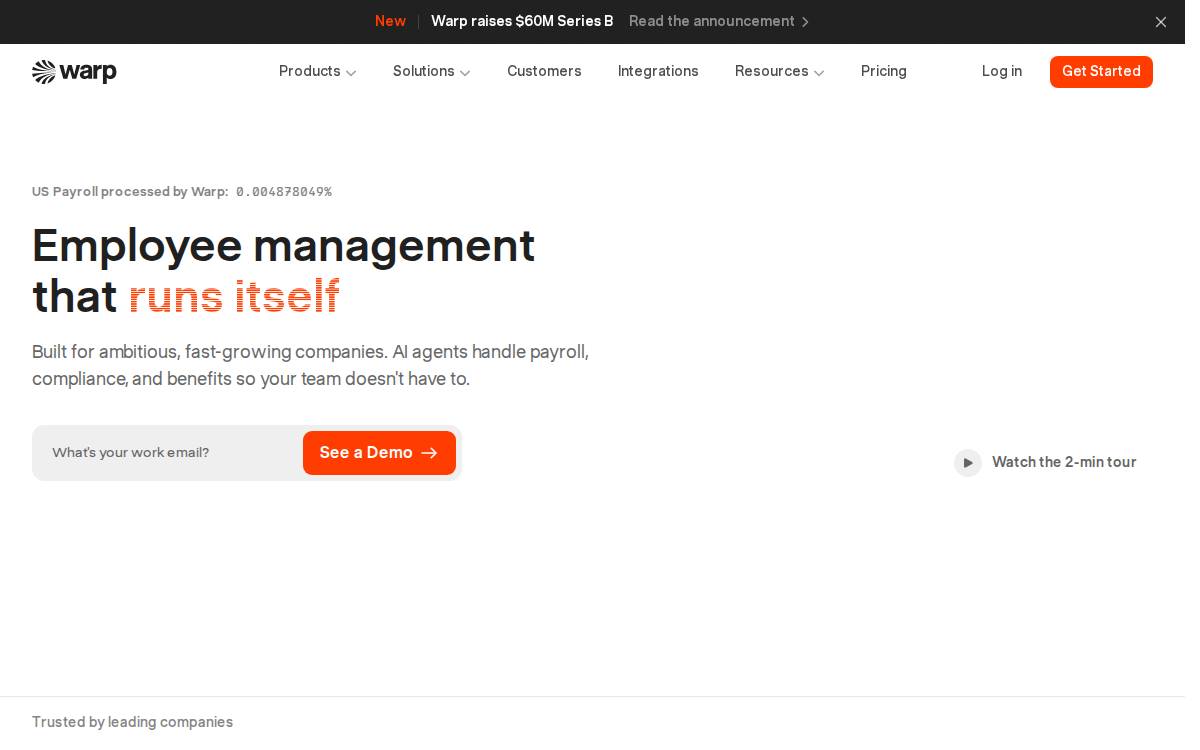Expand the Solutions dropdown menu
Screen dimensions: 1200x750
tap(431, 72)
